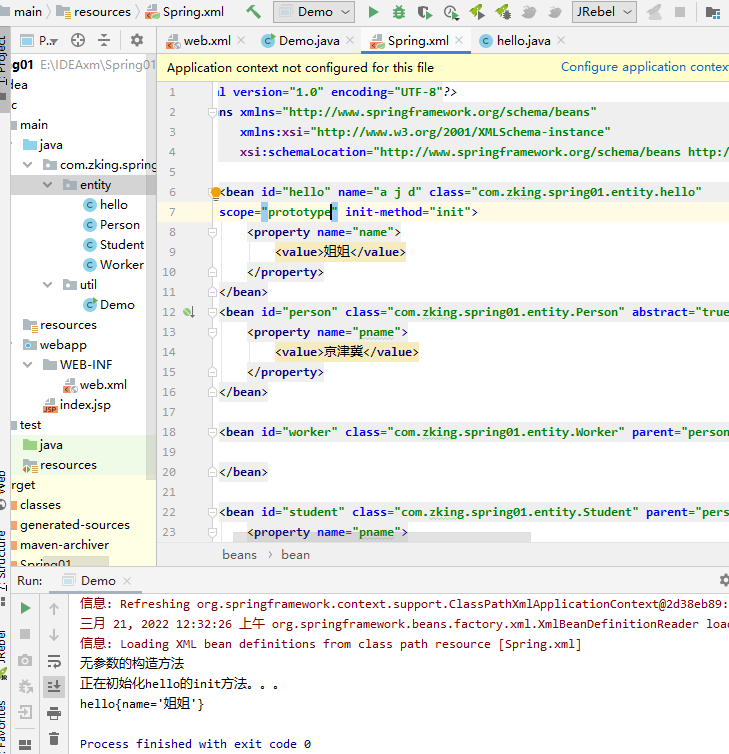Start debugging with the bug icon
This screenshot has height=754, width=729.
click(x=399, y=12)
